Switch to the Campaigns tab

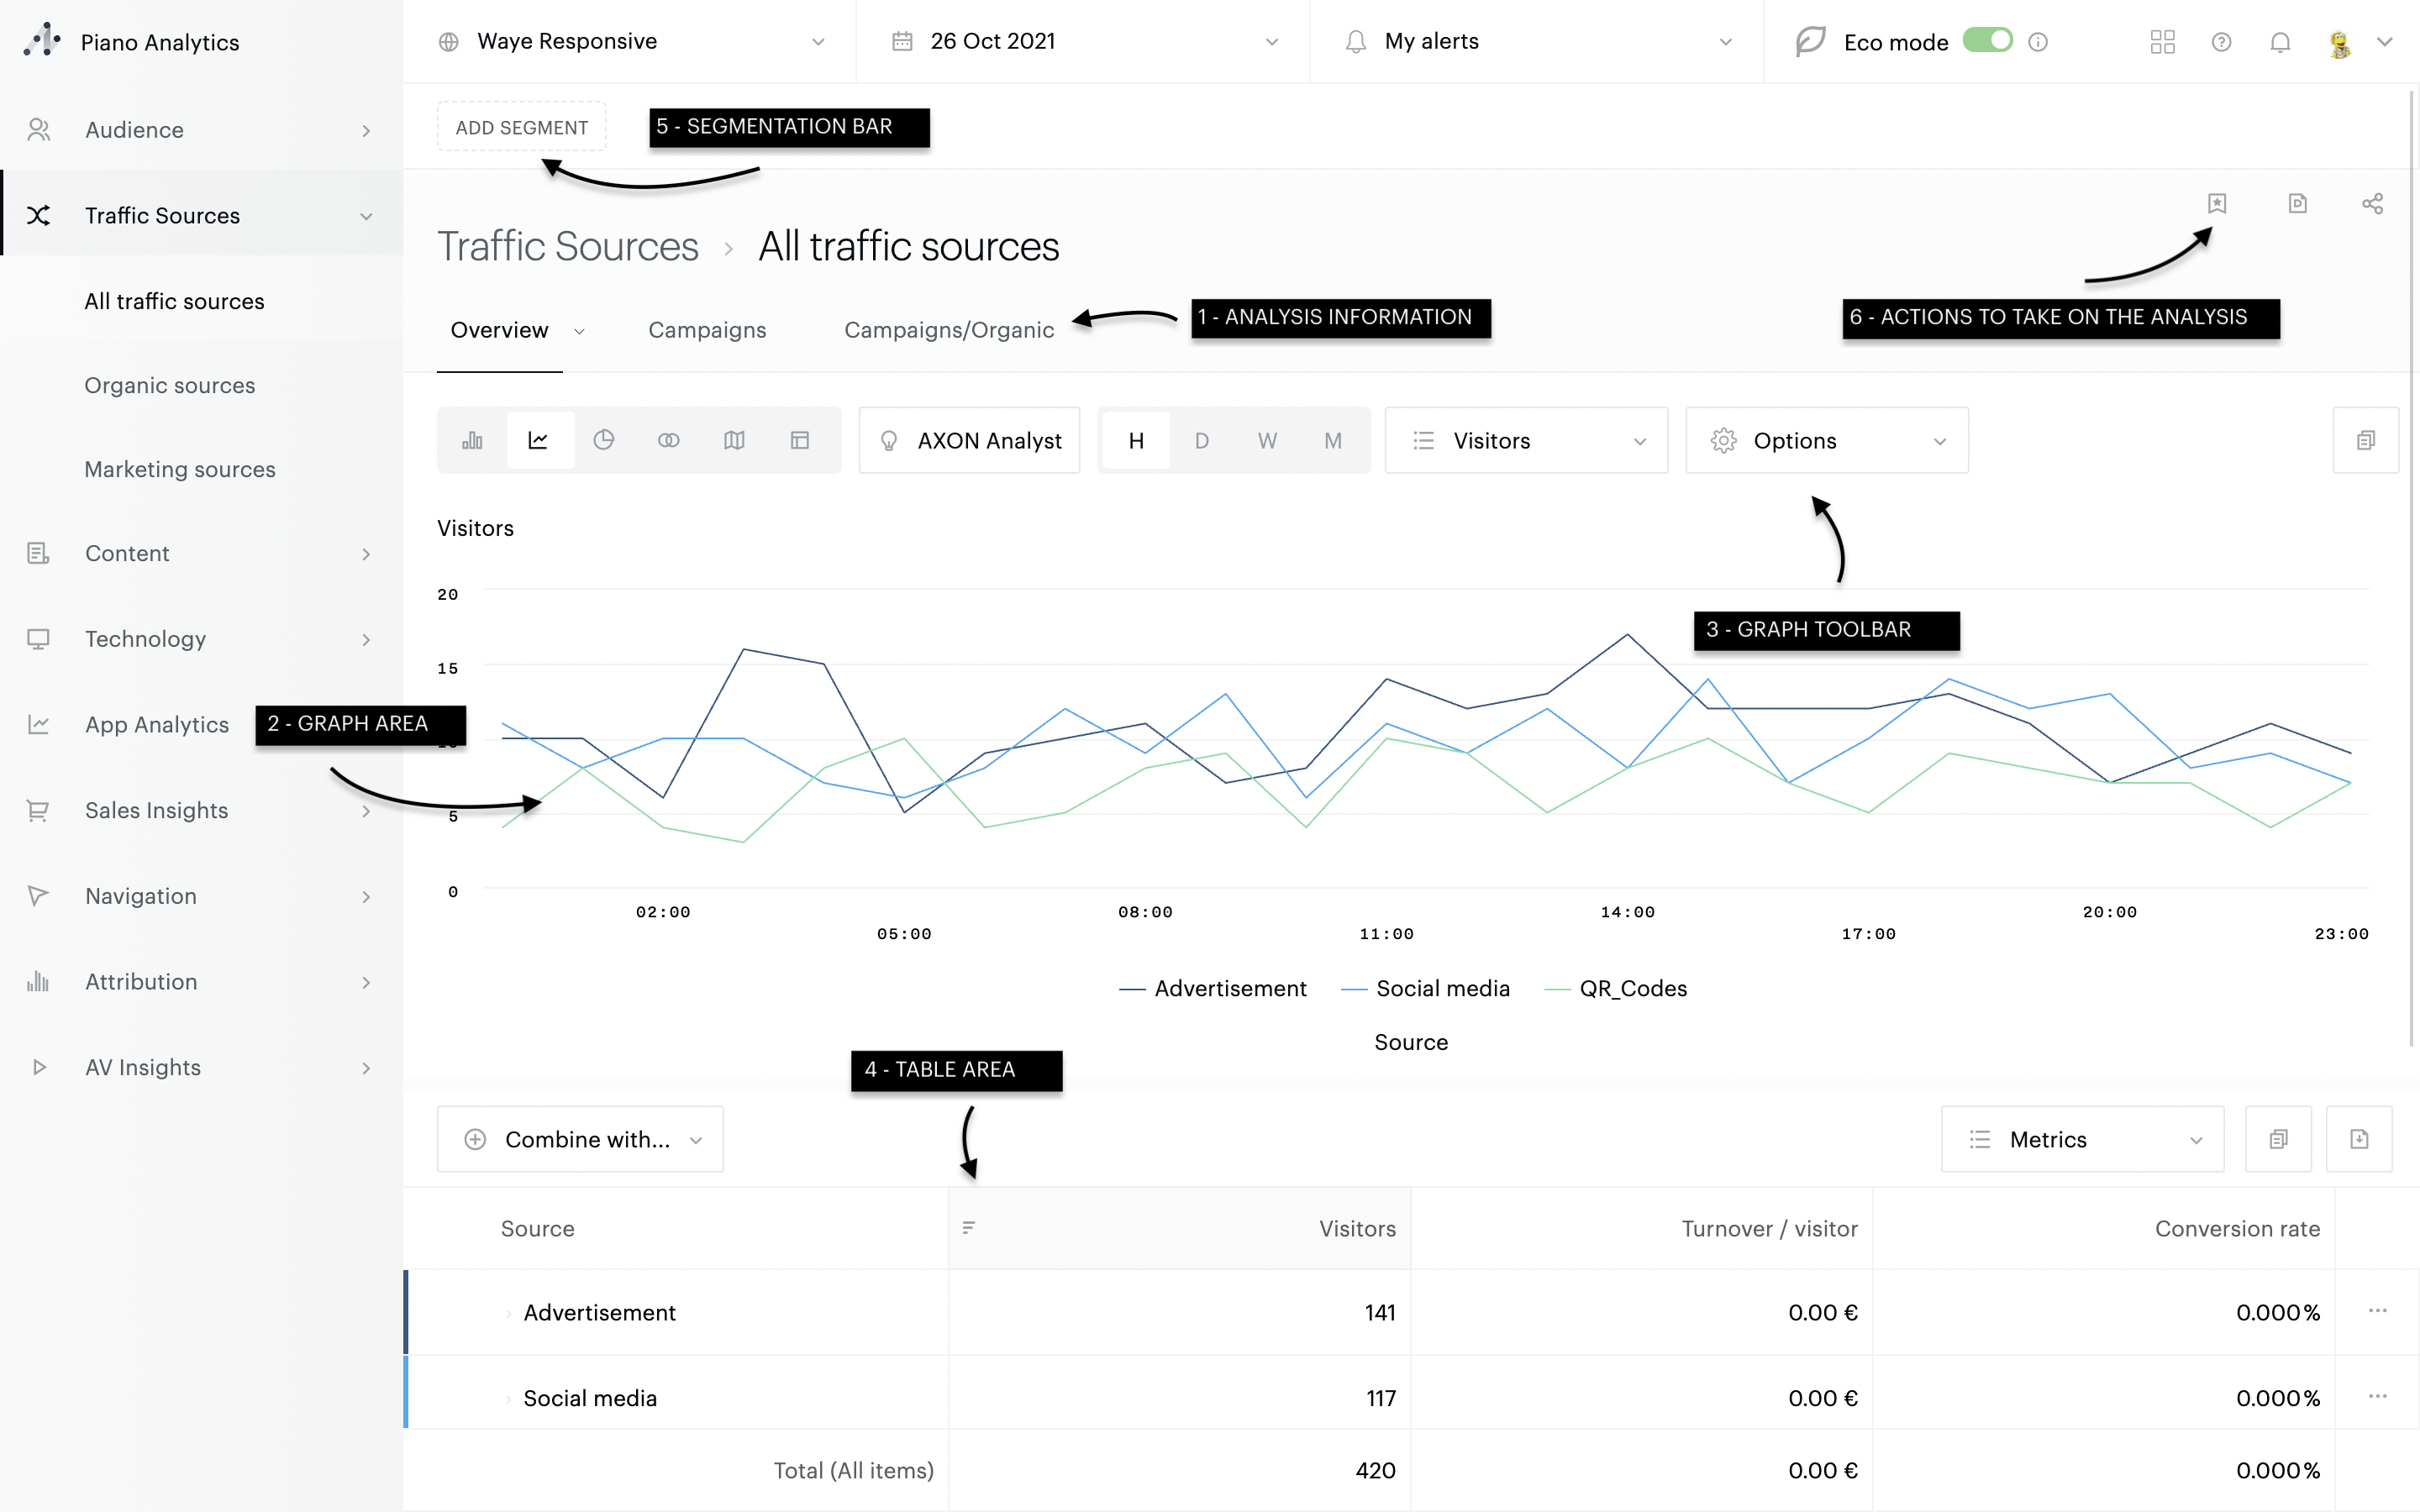707,330
